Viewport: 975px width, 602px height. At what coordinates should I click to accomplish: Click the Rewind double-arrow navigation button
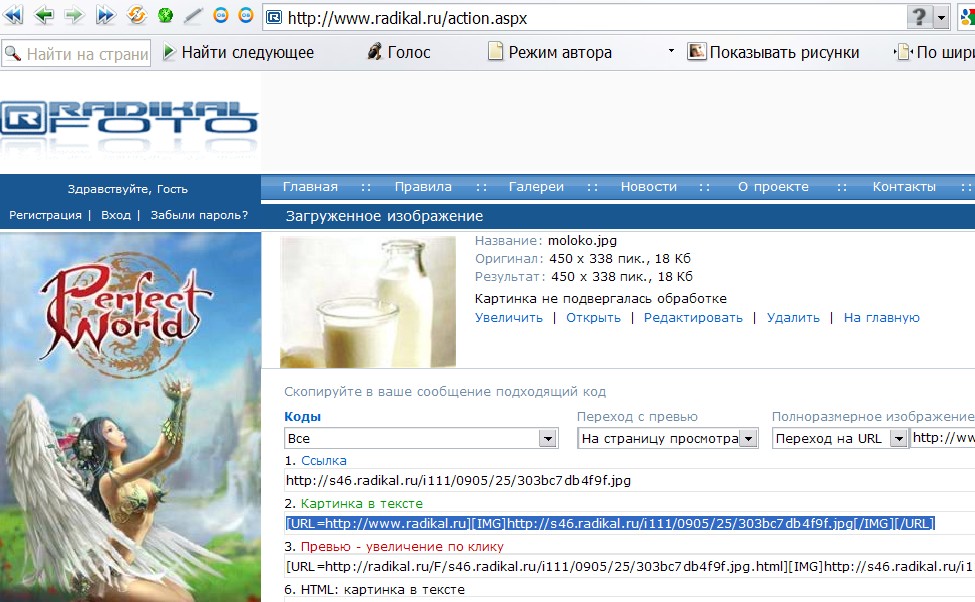click(14, 15)
